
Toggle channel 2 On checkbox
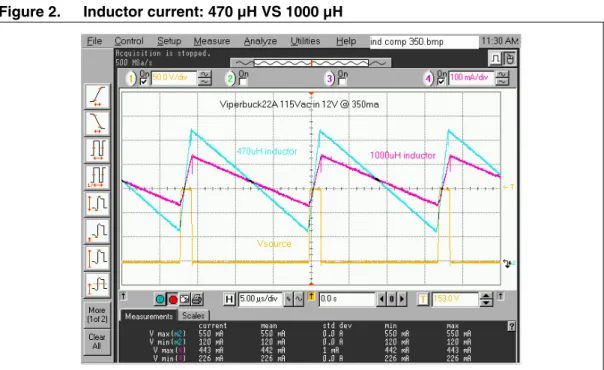pyautogui.click(x=243, y=82)
